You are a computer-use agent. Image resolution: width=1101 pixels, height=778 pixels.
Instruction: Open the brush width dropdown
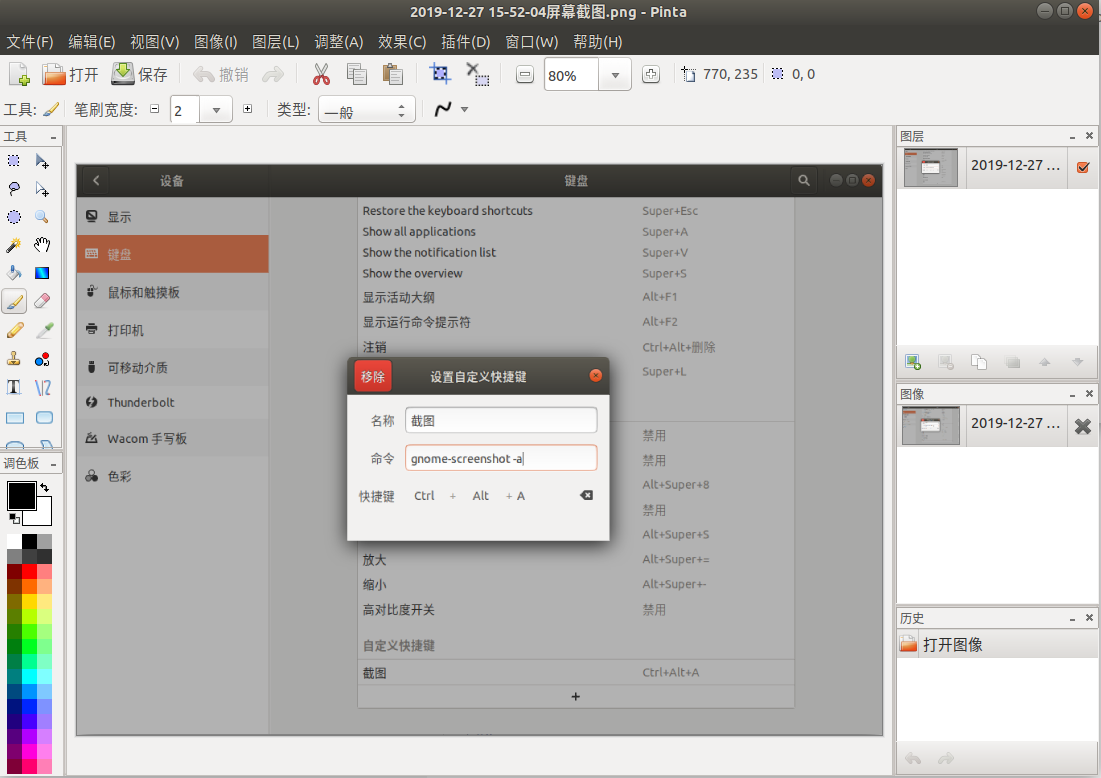tap(216, 110)
